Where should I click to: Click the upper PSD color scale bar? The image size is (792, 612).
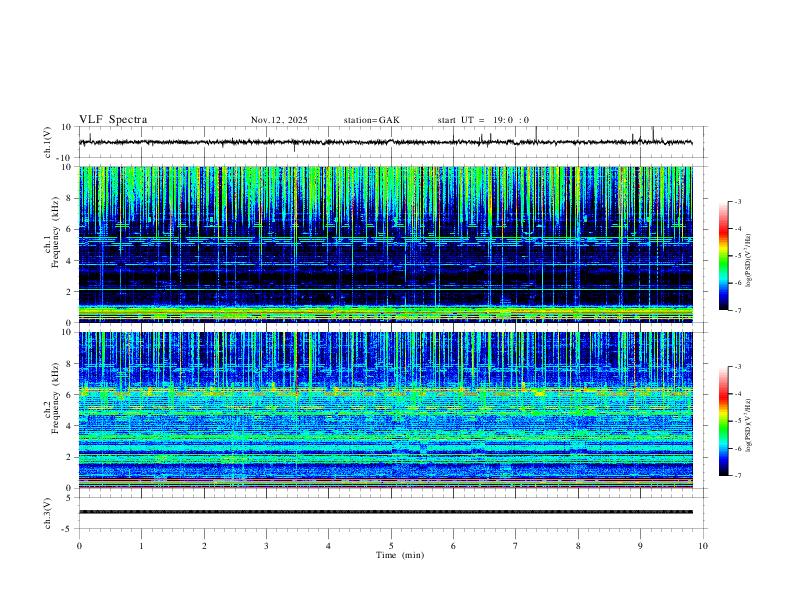coord(724,256)
